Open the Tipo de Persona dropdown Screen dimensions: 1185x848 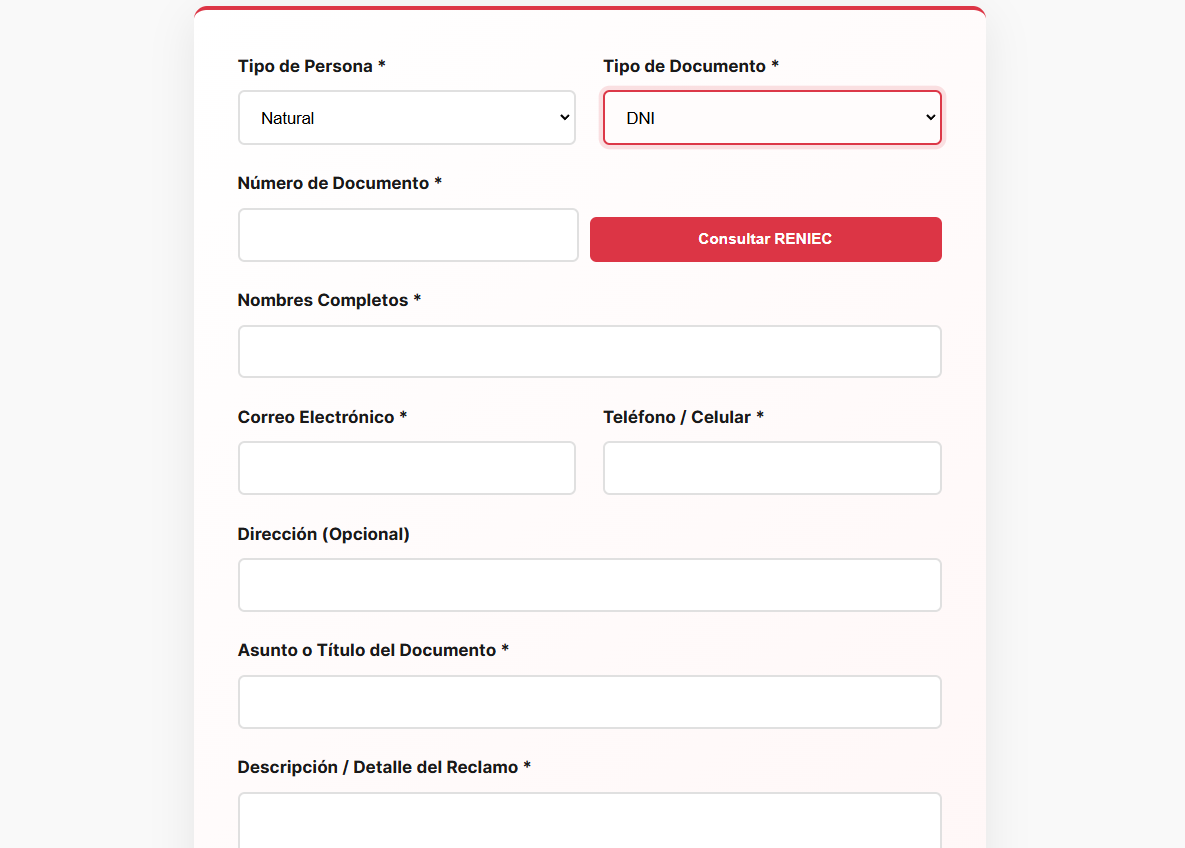pyautogui.click(x=406, y=118)
